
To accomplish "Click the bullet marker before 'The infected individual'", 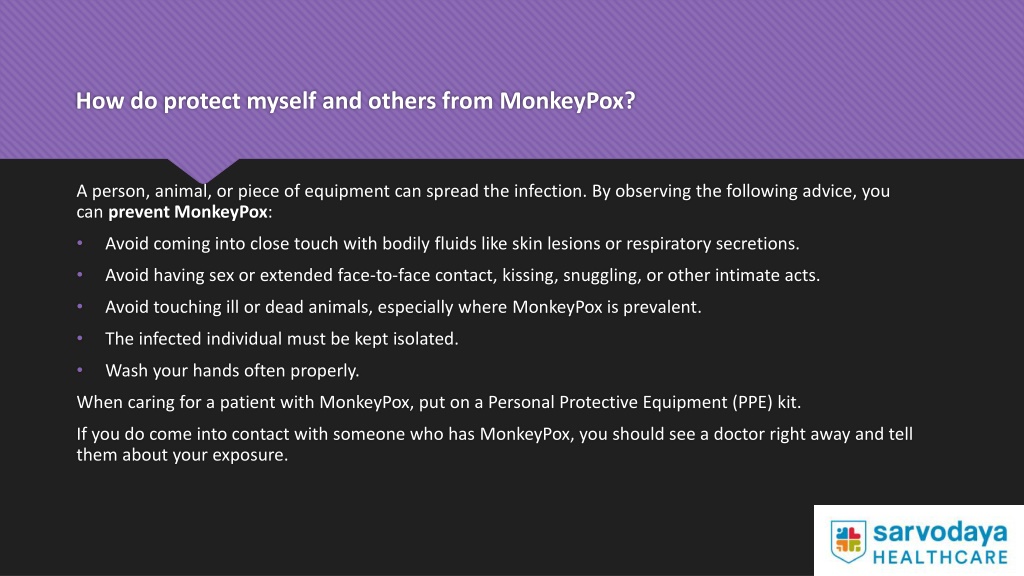I will [x=80, y=338].
